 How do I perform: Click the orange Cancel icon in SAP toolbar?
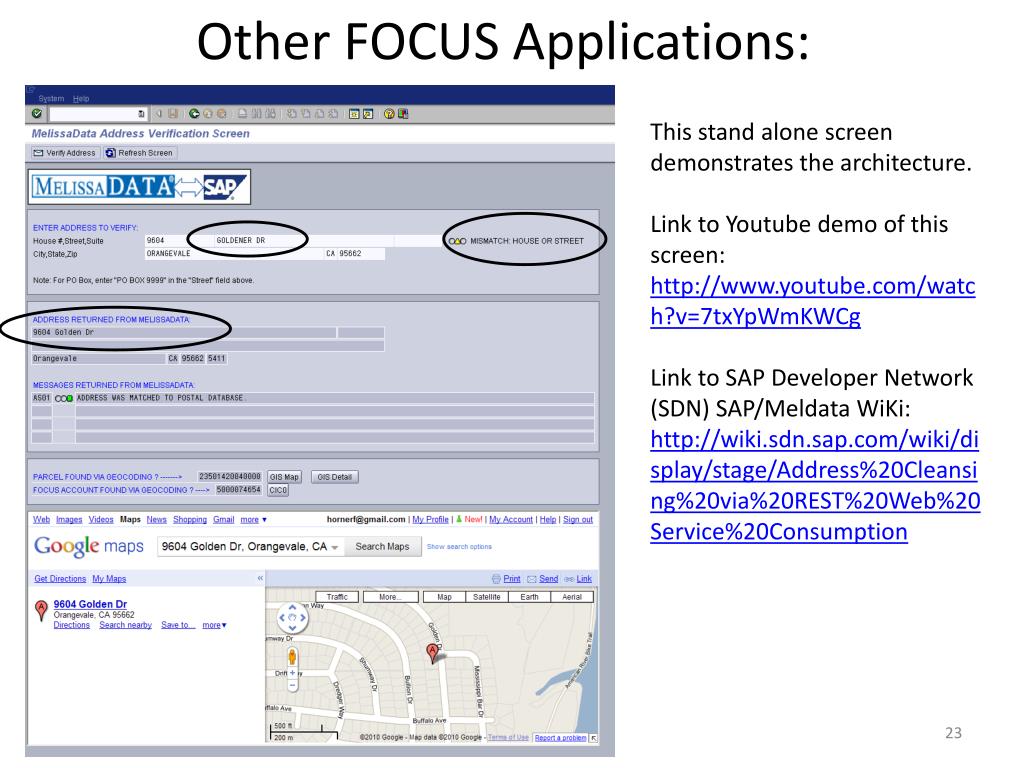tap(222, 114)
